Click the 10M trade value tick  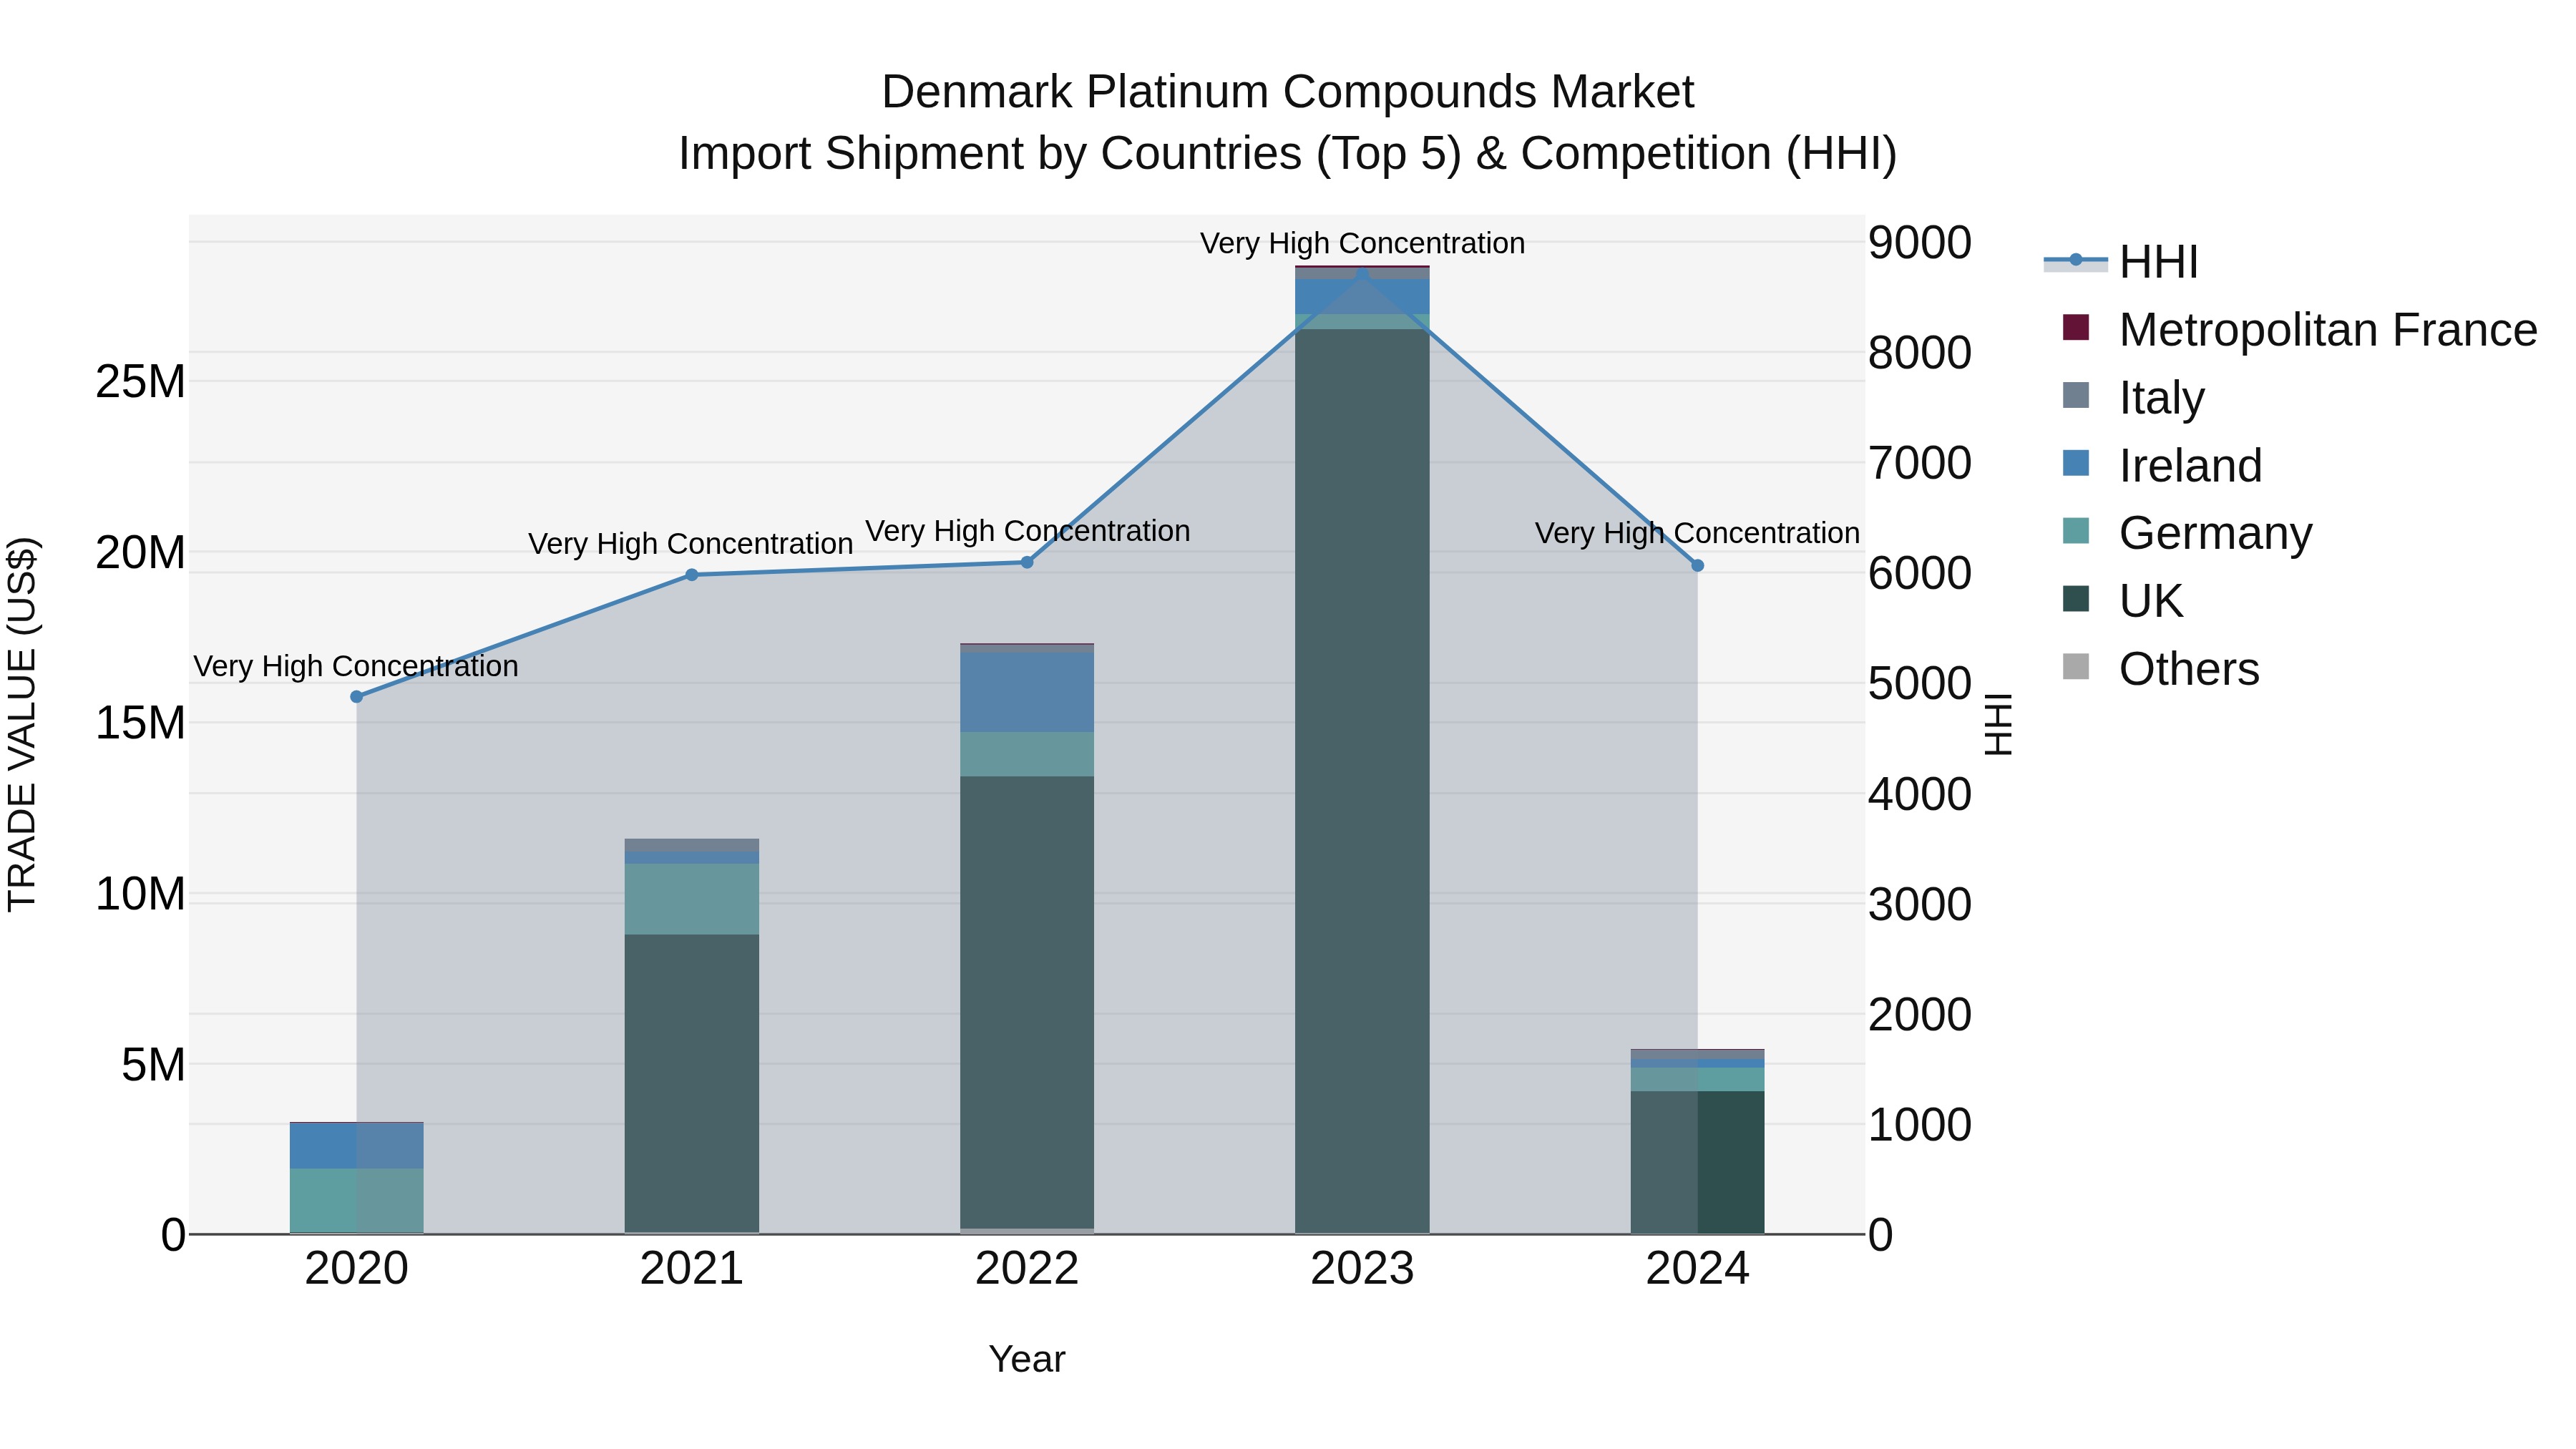140,894
